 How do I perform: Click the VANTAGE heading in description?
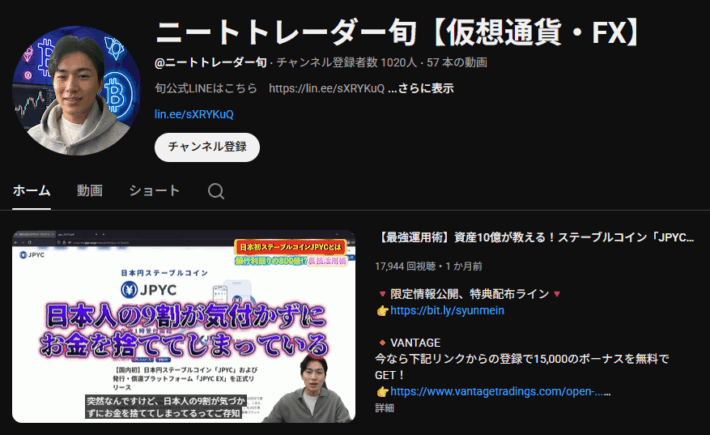[415, 343]
